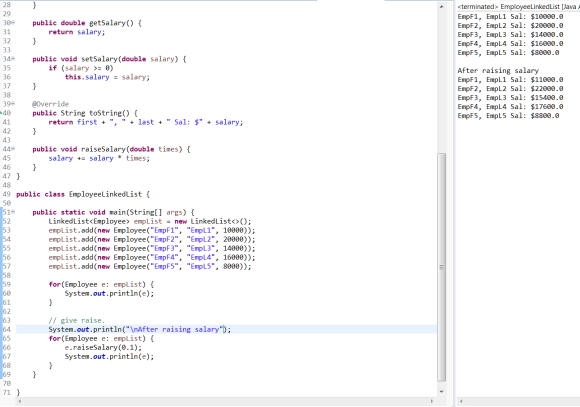Click line number 49 in the gutter
The width and height of the screenshot is (580, 407).
click(x=7, y=194)
